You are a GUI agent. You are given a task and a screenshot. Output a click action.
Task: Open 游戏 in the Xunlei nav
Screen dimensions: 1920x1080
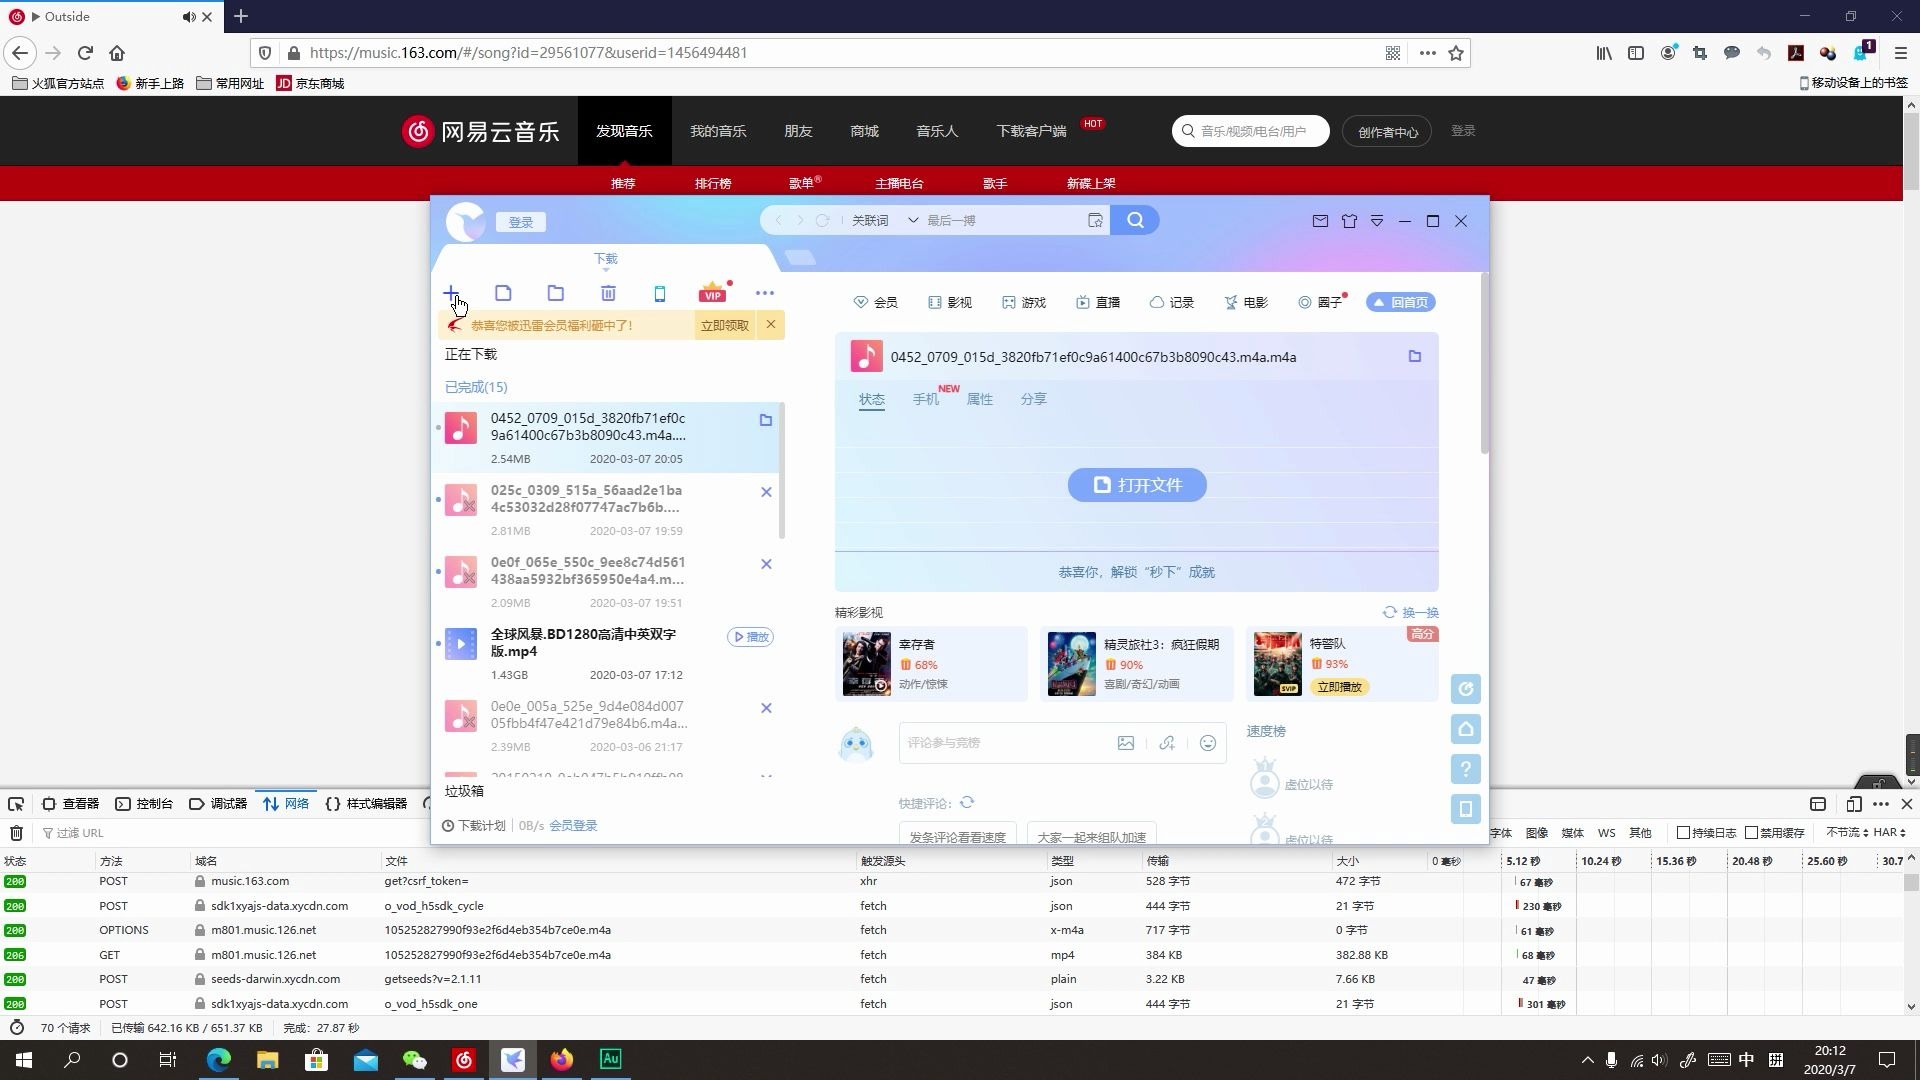tap(1023, 302)
